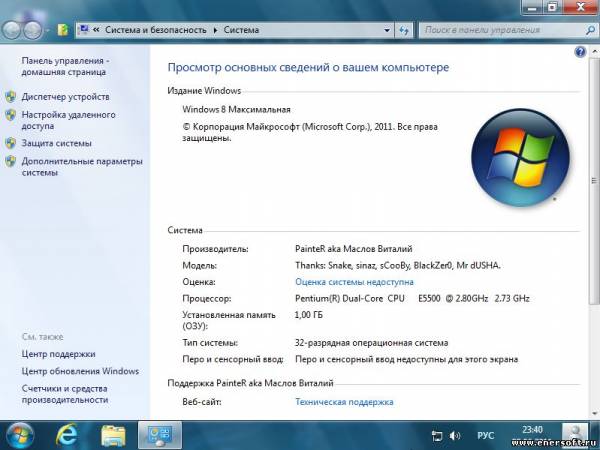Open Windows Explorer folder on taskbar
Image resolution: width=600 pixels, height=450 pixels.
coord(113,436)
